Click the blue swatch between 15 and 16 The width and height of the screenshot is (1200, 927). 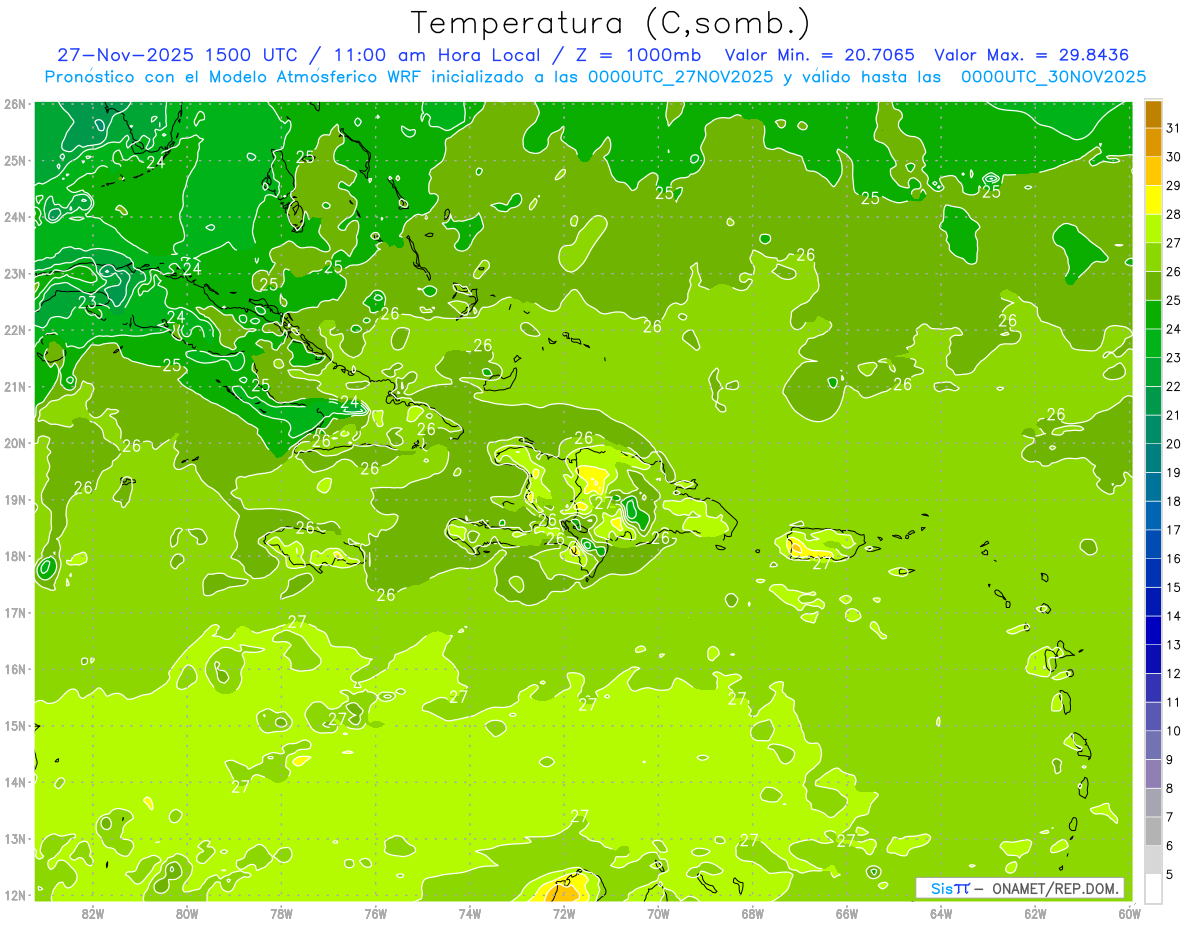[1154, 572]
